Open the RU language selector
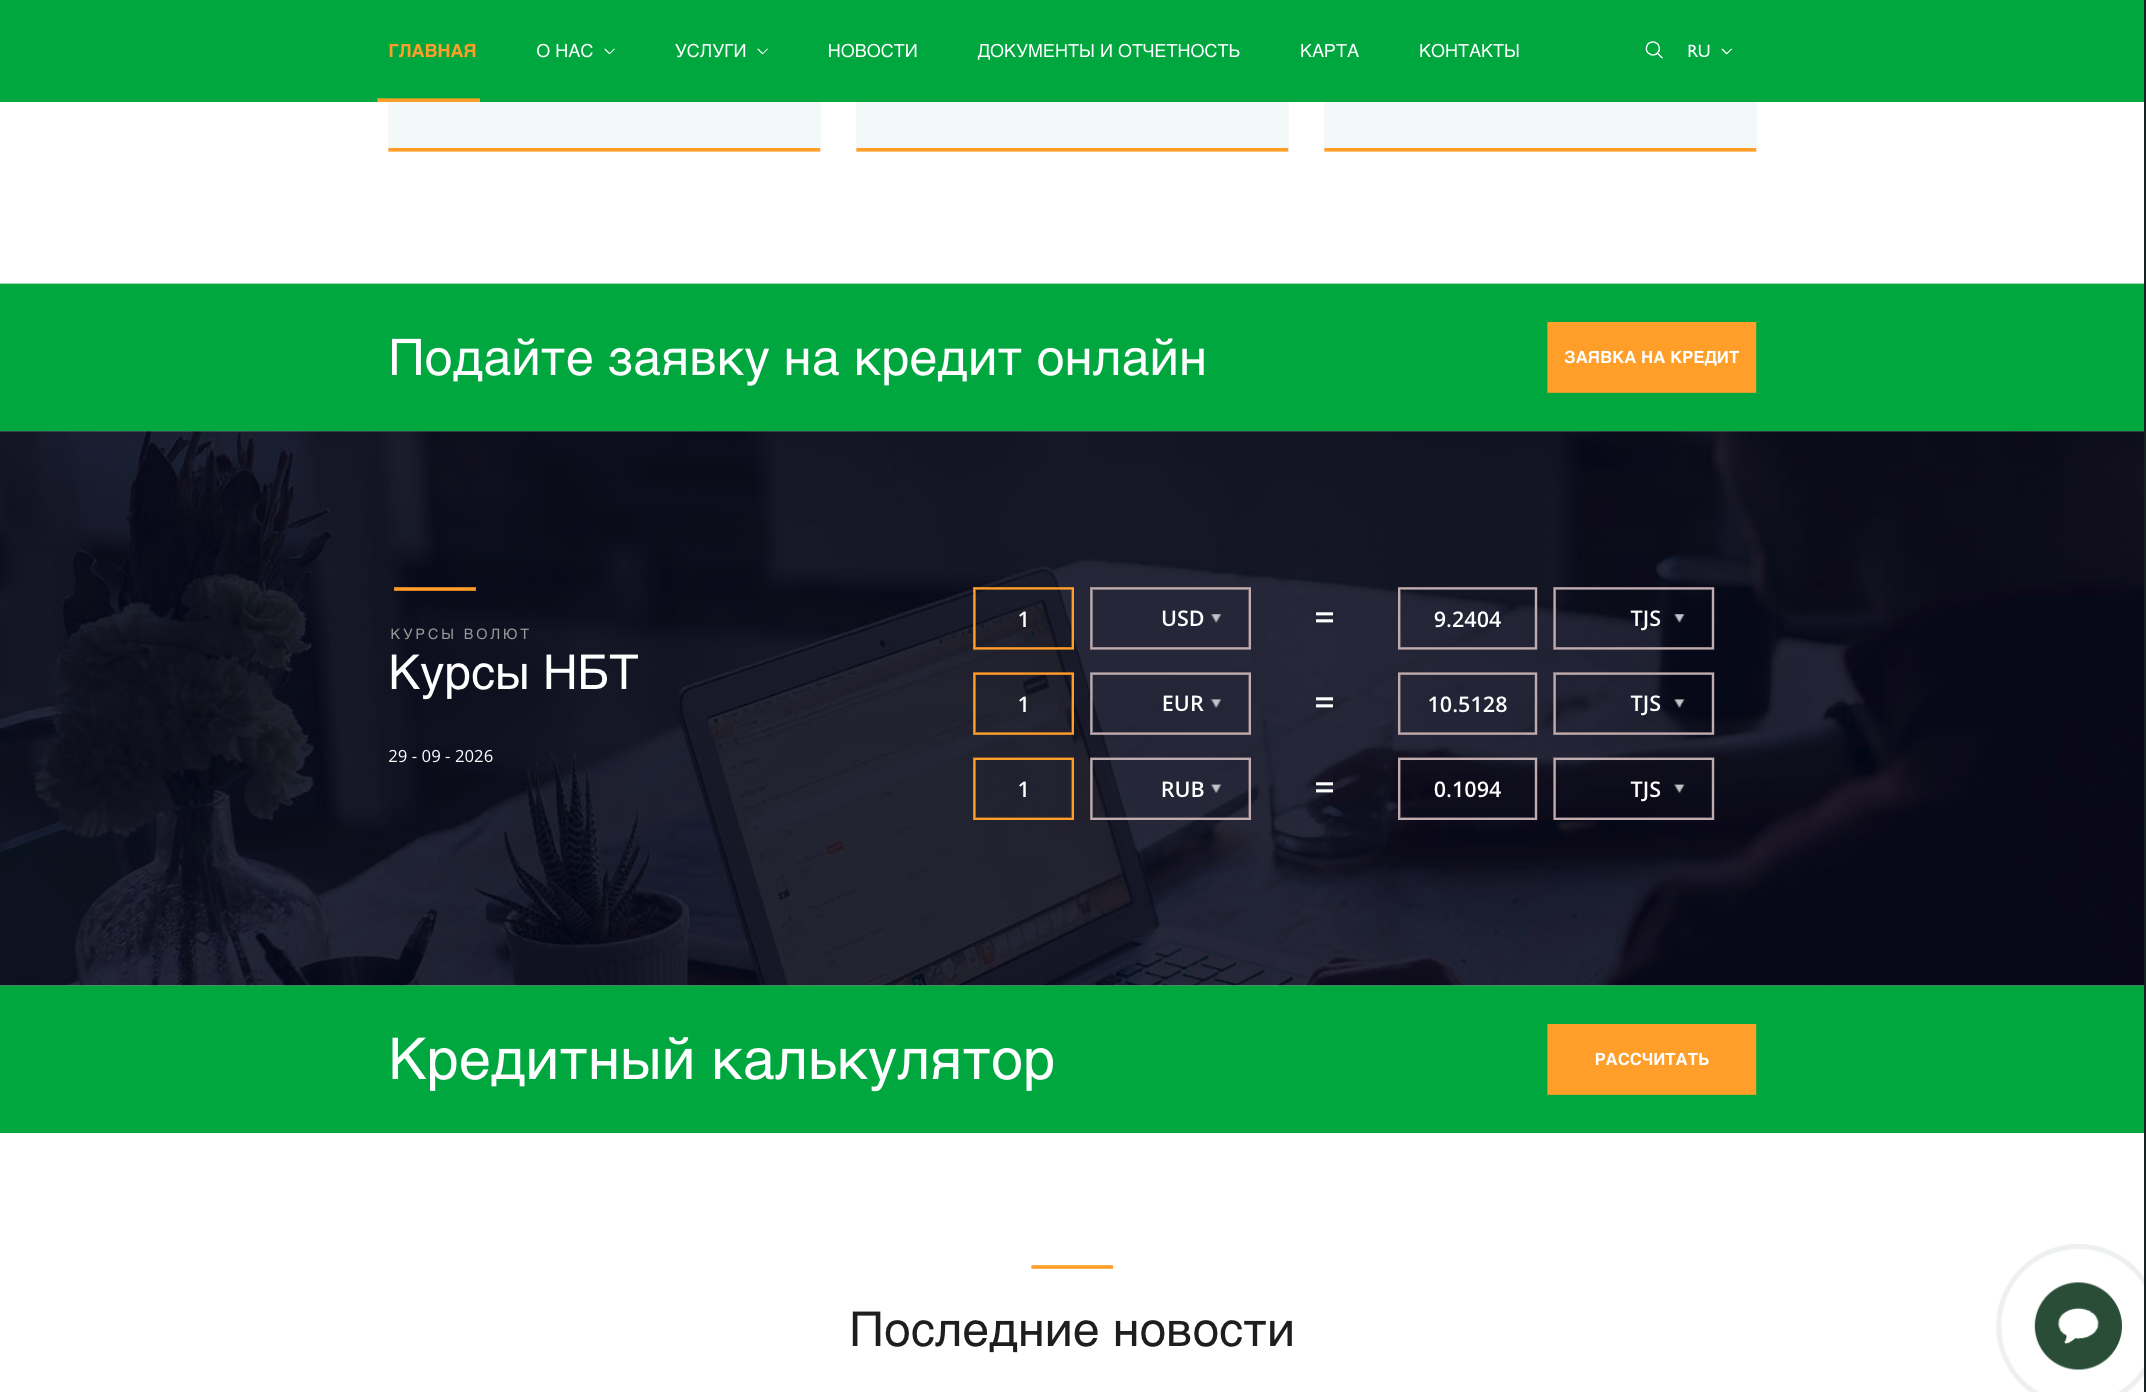 pyautogui.click(x=1709, y=51)
